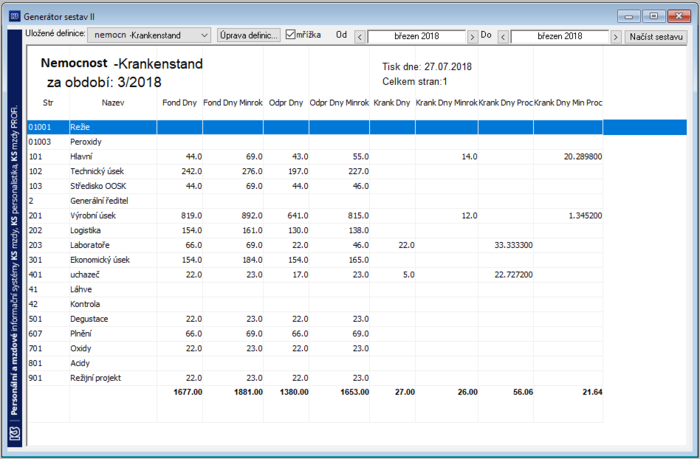The image size is (700, 459).
Task: Click the value 22.727200 in uchazeč row
Action: 513,275
